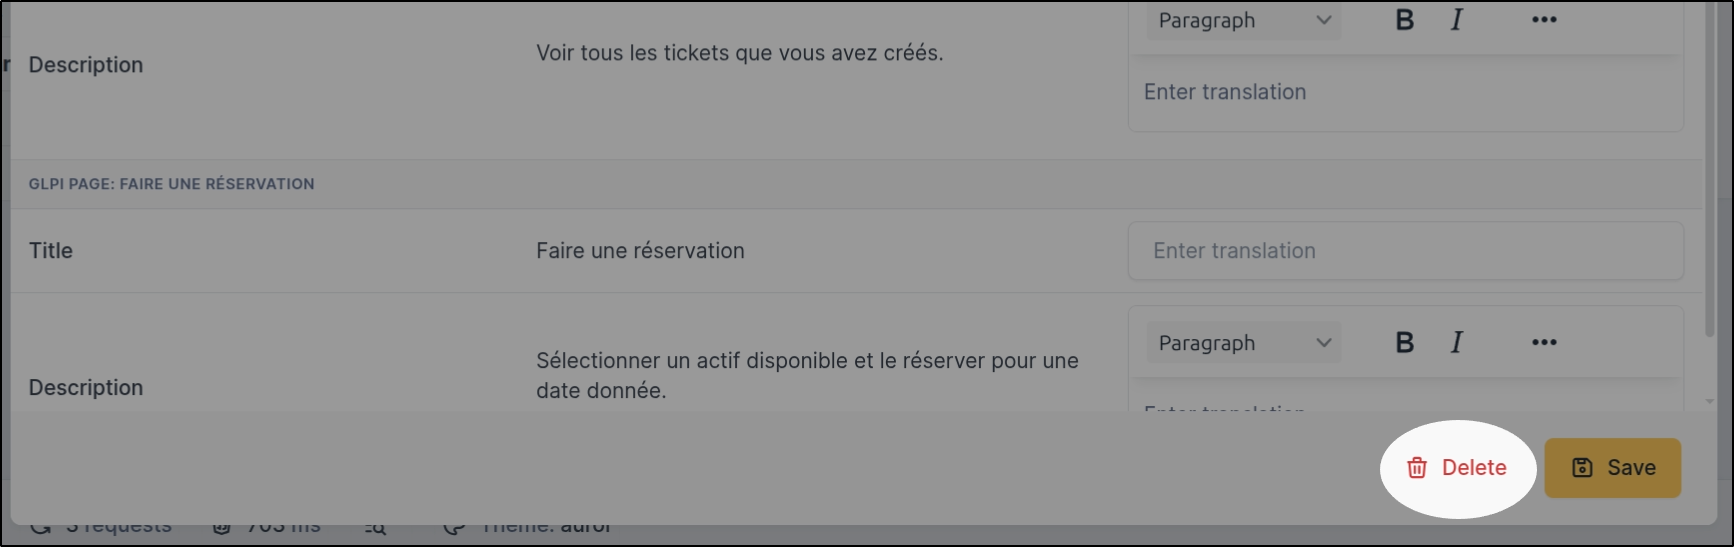Open more options in the 'Sélectionner un actif' editor toolbar
Screen dimensions: 1734x547
point(1544,343)
